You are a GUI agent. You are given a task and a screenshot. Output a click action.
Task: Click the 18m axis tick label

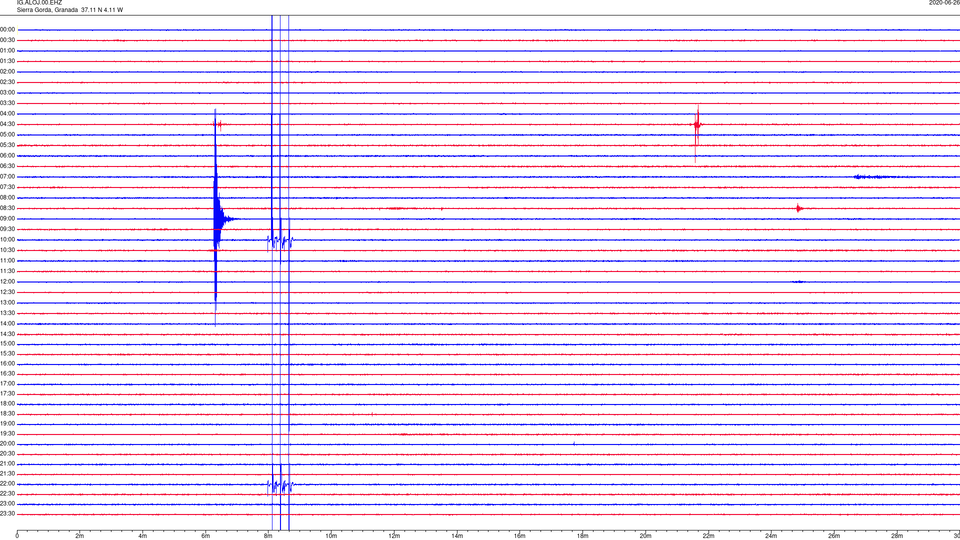(x=583, y=536)
